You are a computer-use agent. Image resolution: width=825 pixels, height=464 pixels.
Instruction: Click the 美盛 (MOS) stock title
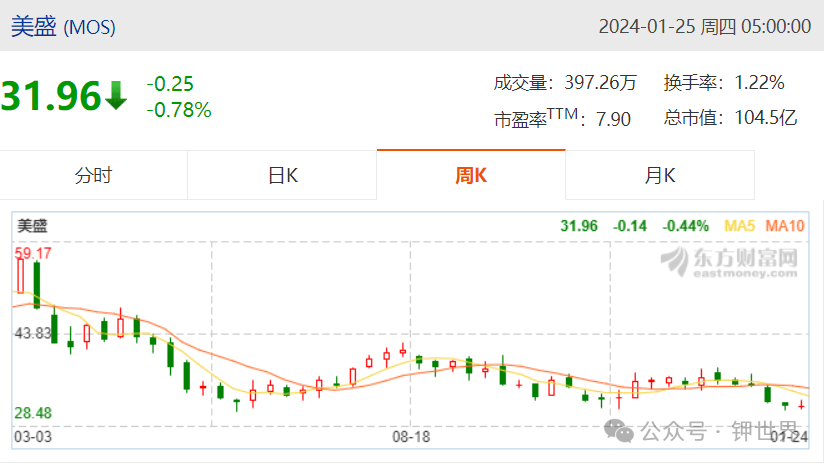pos(63,26)
